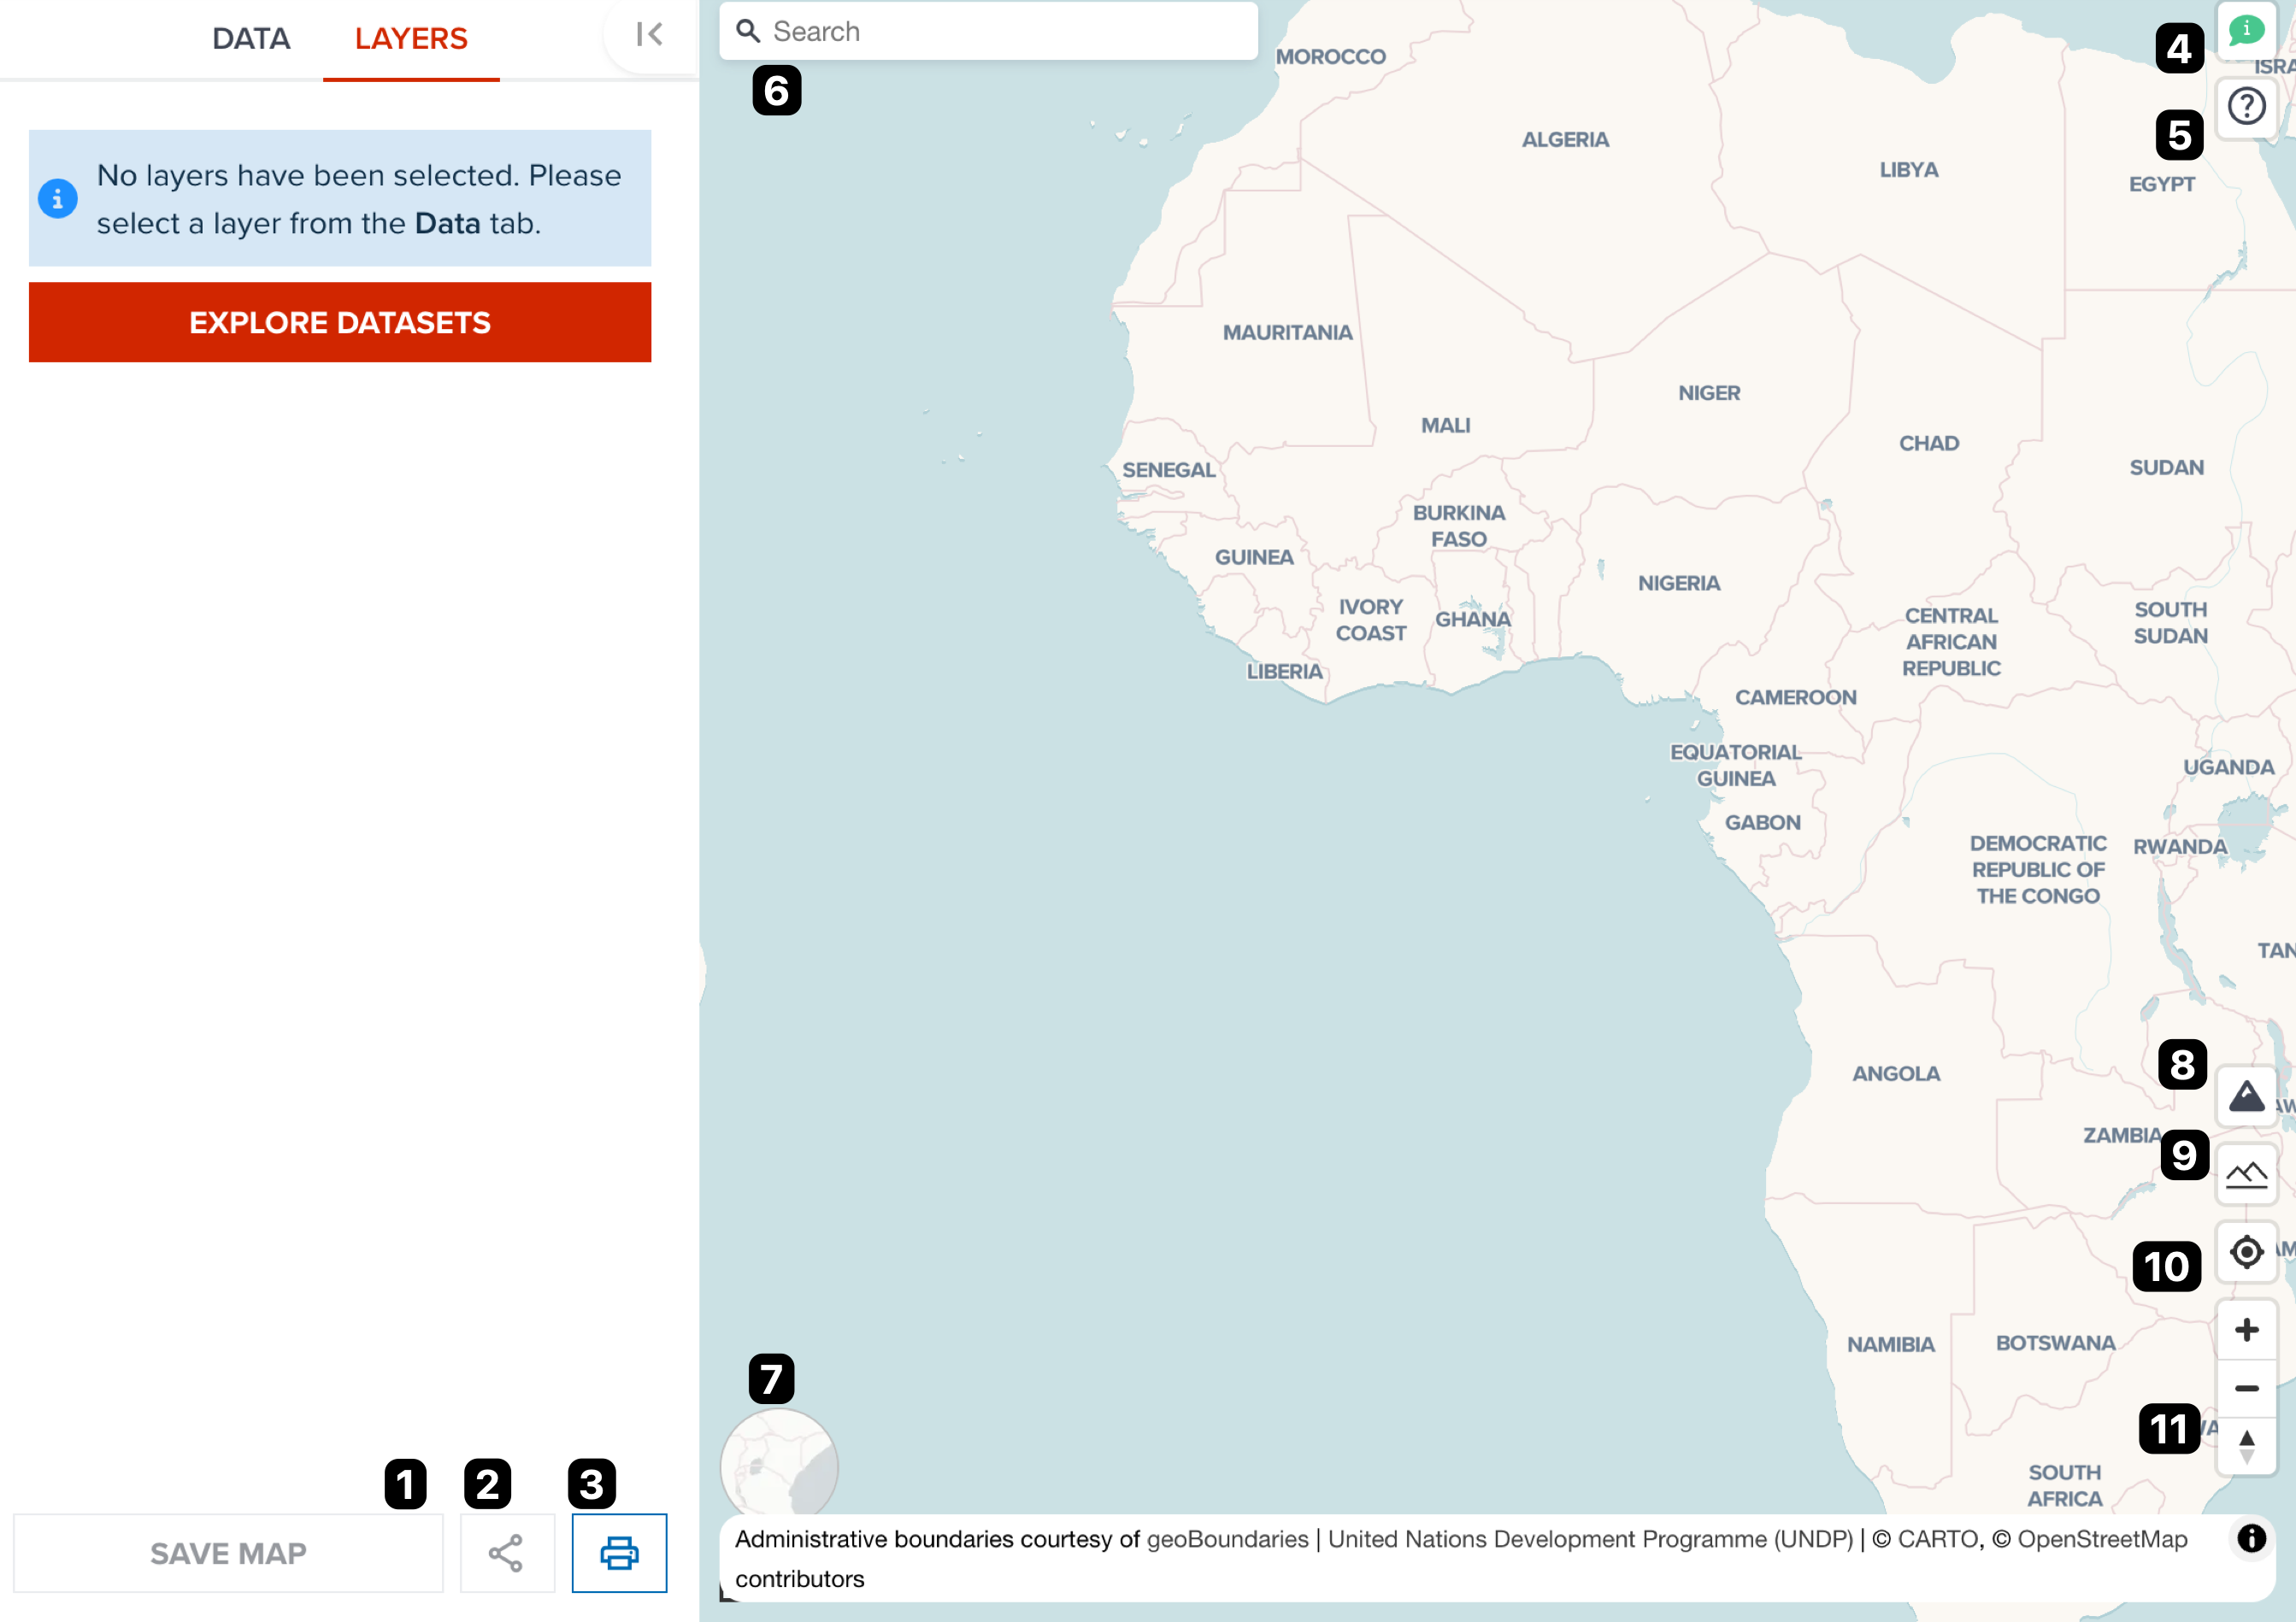Zoom in with the plus control
Image resolution: width=2296 pixels, height=1622 pixels.
click(2247, 1329)
